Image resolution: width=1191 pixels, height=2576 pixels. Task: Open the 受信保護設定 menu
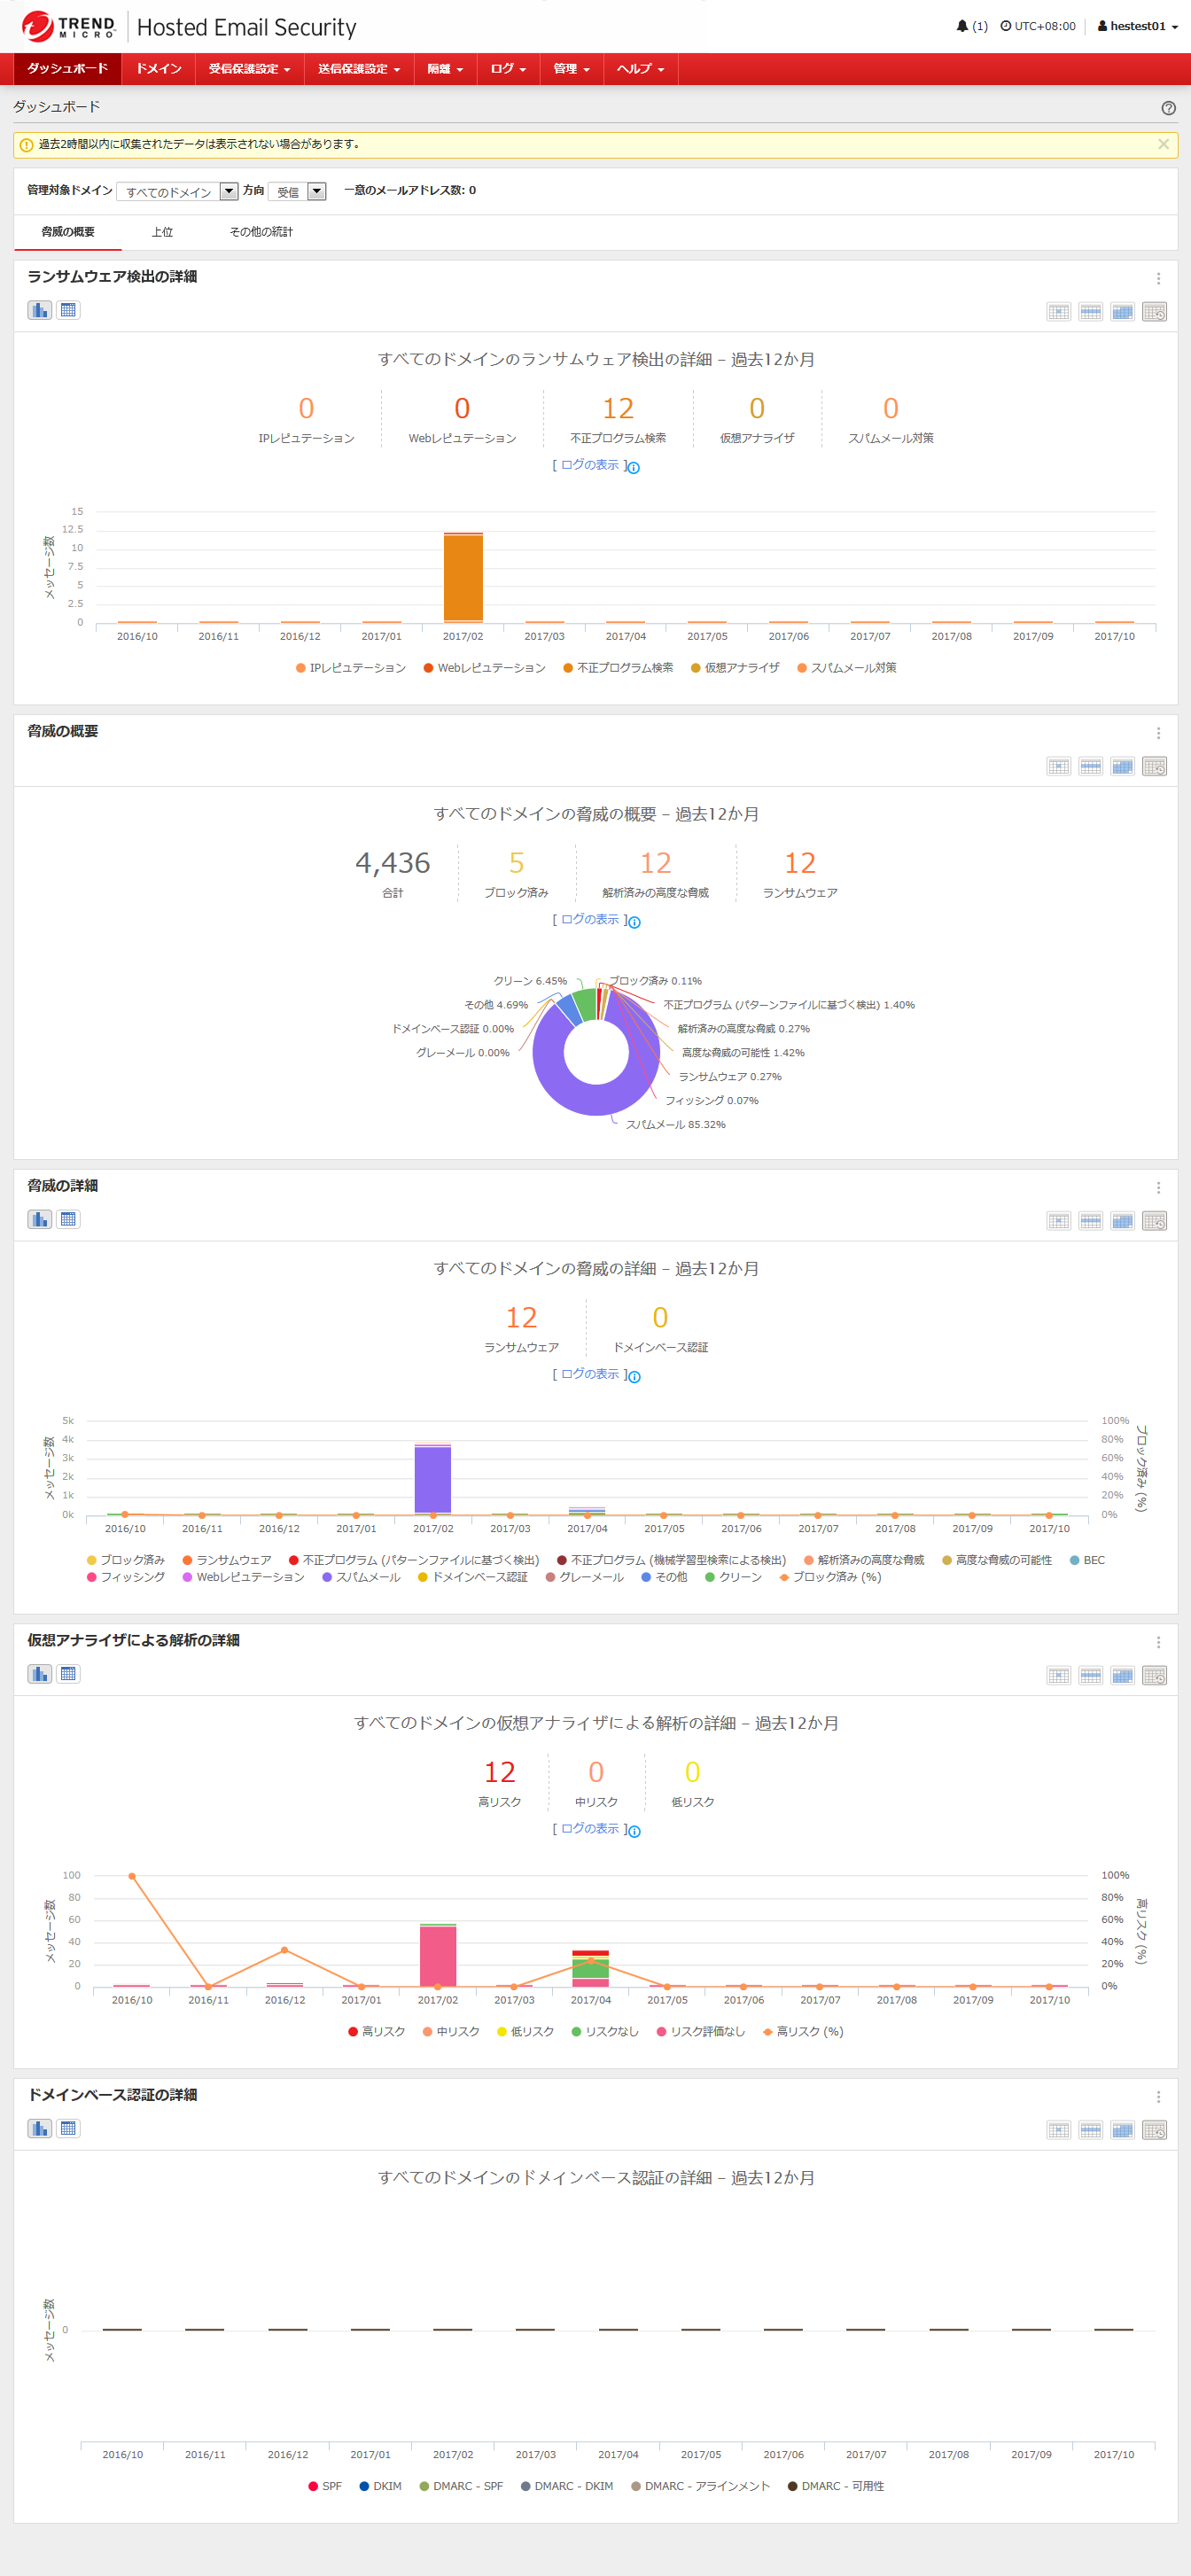(x=249, y=69)
